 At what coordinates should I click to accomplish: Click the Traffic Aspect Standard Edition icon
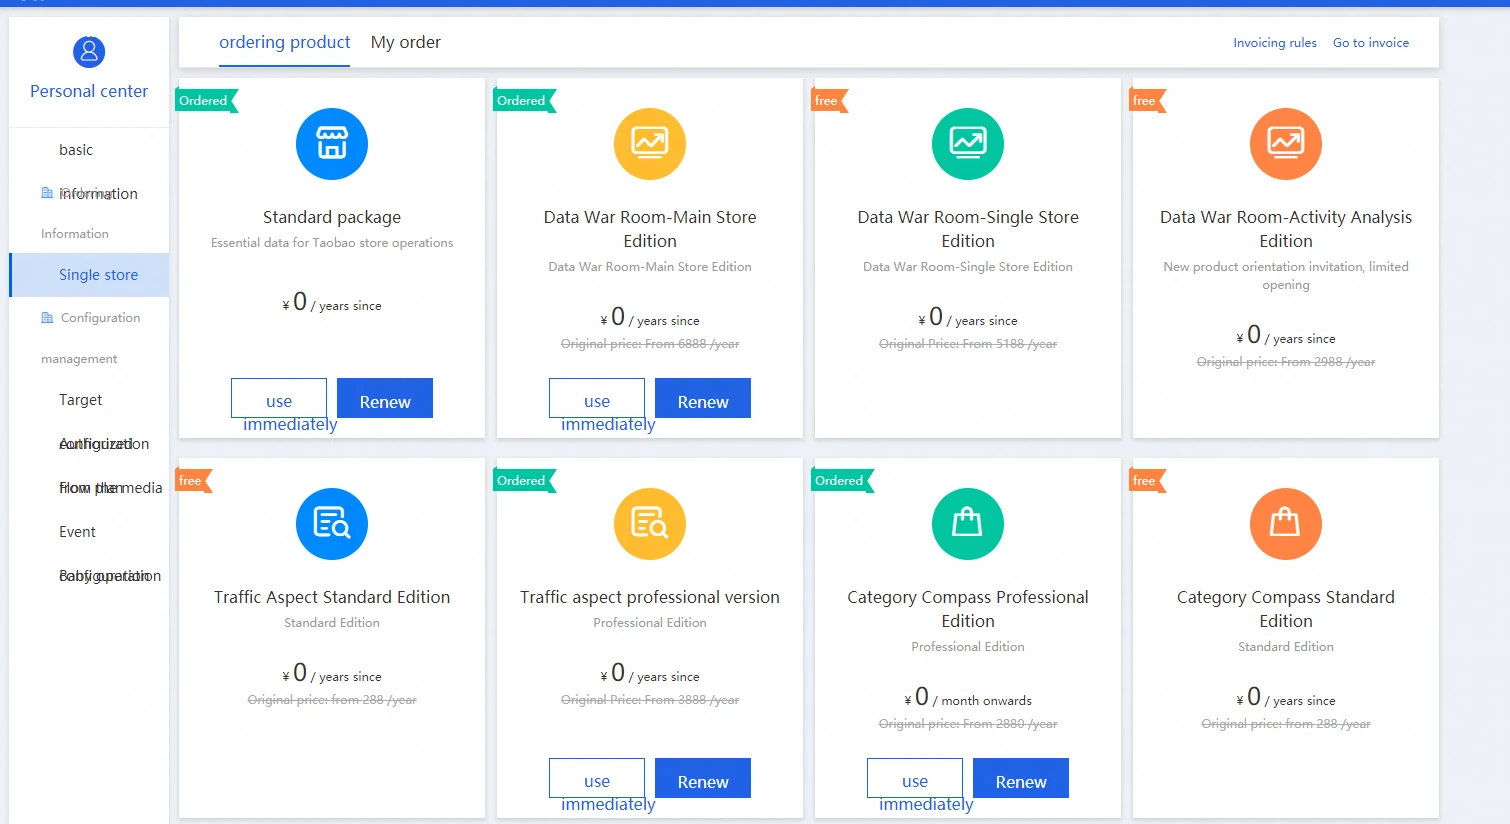tap(332, 524)
